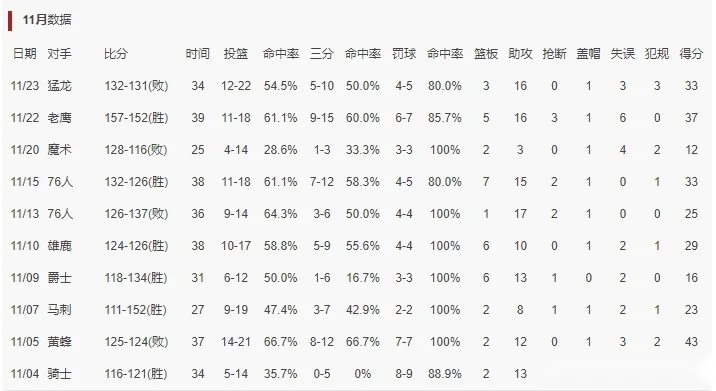The width and height of the screenshot is (716, 391).
Task: Select the 125-124(败) score cell
Action: click(136, 341)
